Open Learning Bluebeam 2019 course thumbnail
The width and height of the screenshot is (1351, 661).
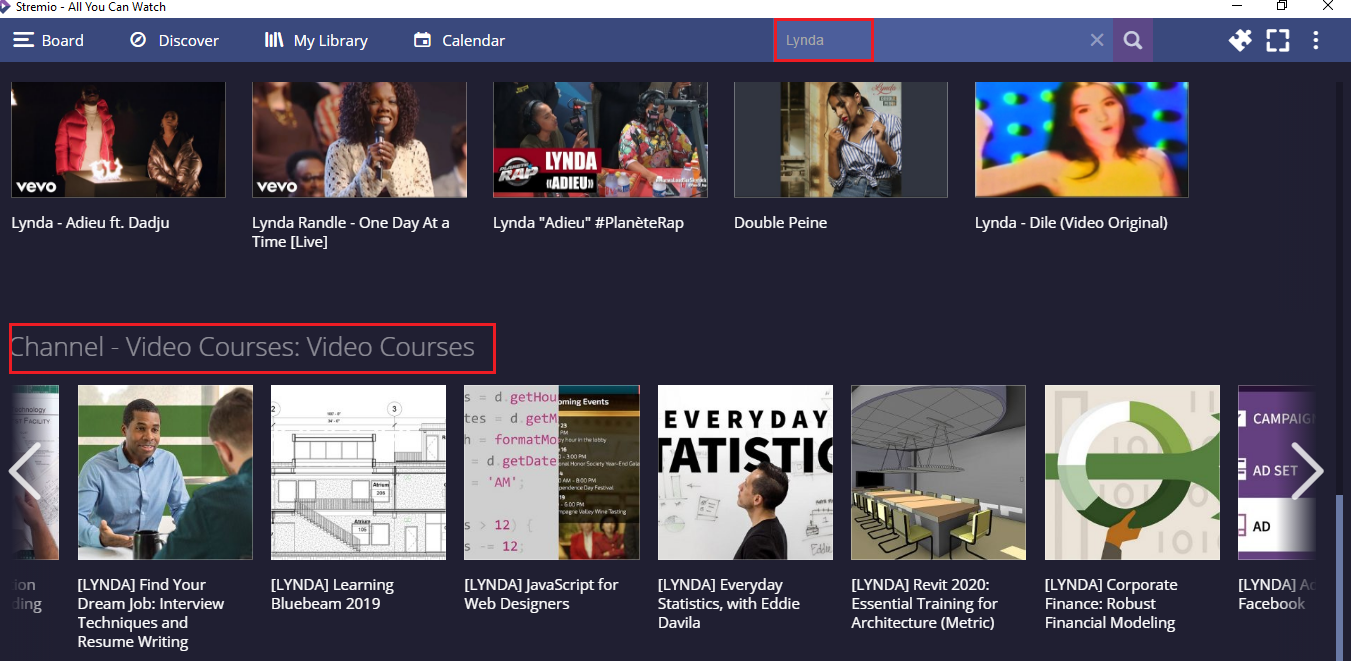click(x=358, y=472)
